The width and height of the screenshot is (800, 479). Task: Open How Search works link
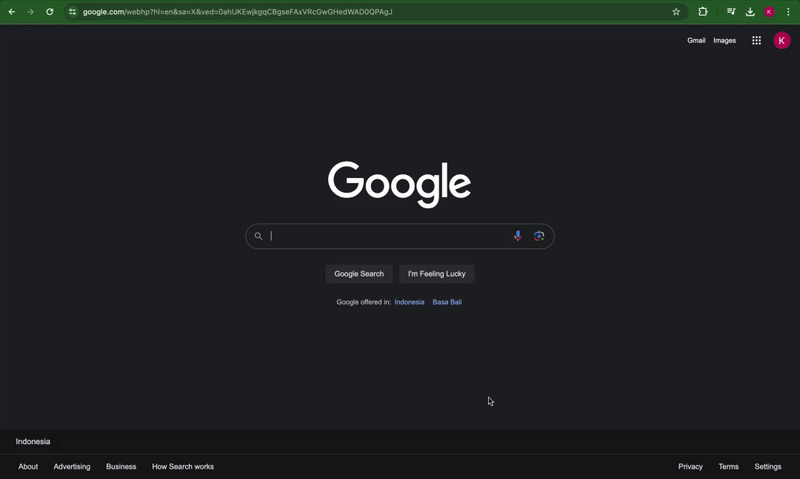click(183, 466)
